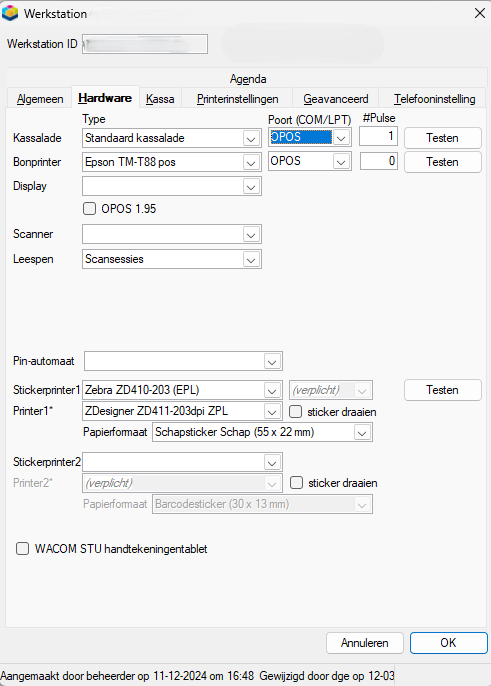Select the Hardware tab
Screen dimensions: 491x686
(x=105, y=98)
